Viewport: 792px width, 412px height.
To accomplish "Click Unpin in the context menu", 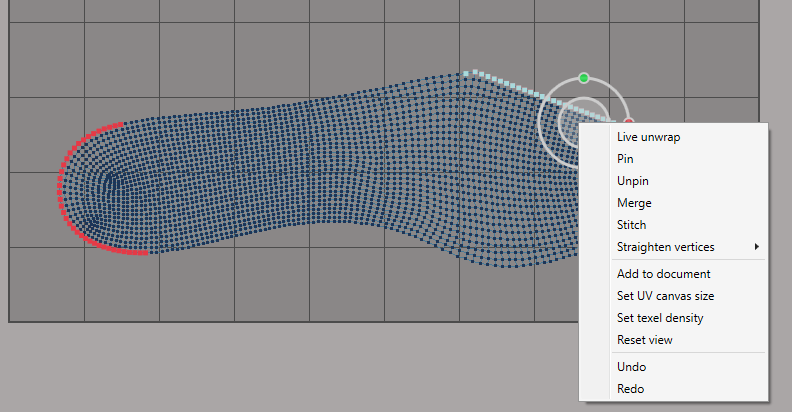I will [632, 181].
